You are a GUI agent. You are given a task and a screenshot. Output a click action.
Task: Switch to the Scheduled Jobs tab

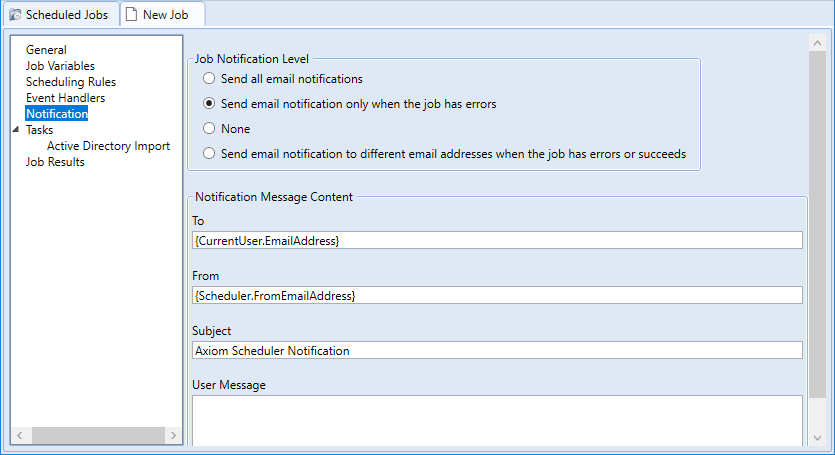tap(66, 15)
